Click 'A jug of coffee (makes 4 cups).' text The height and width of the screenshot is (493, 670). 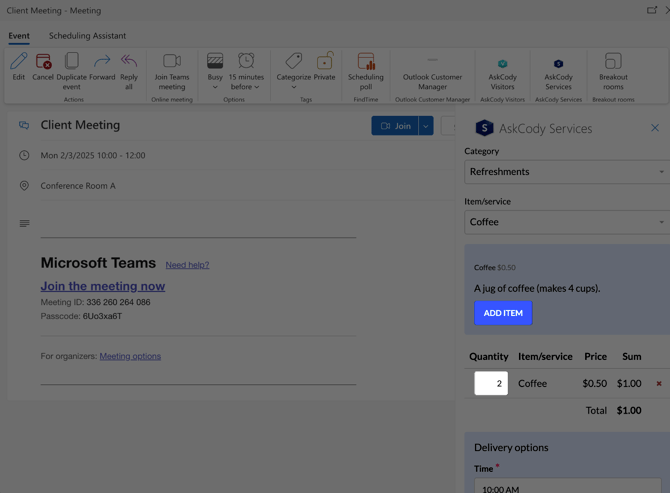coord(537,288)
